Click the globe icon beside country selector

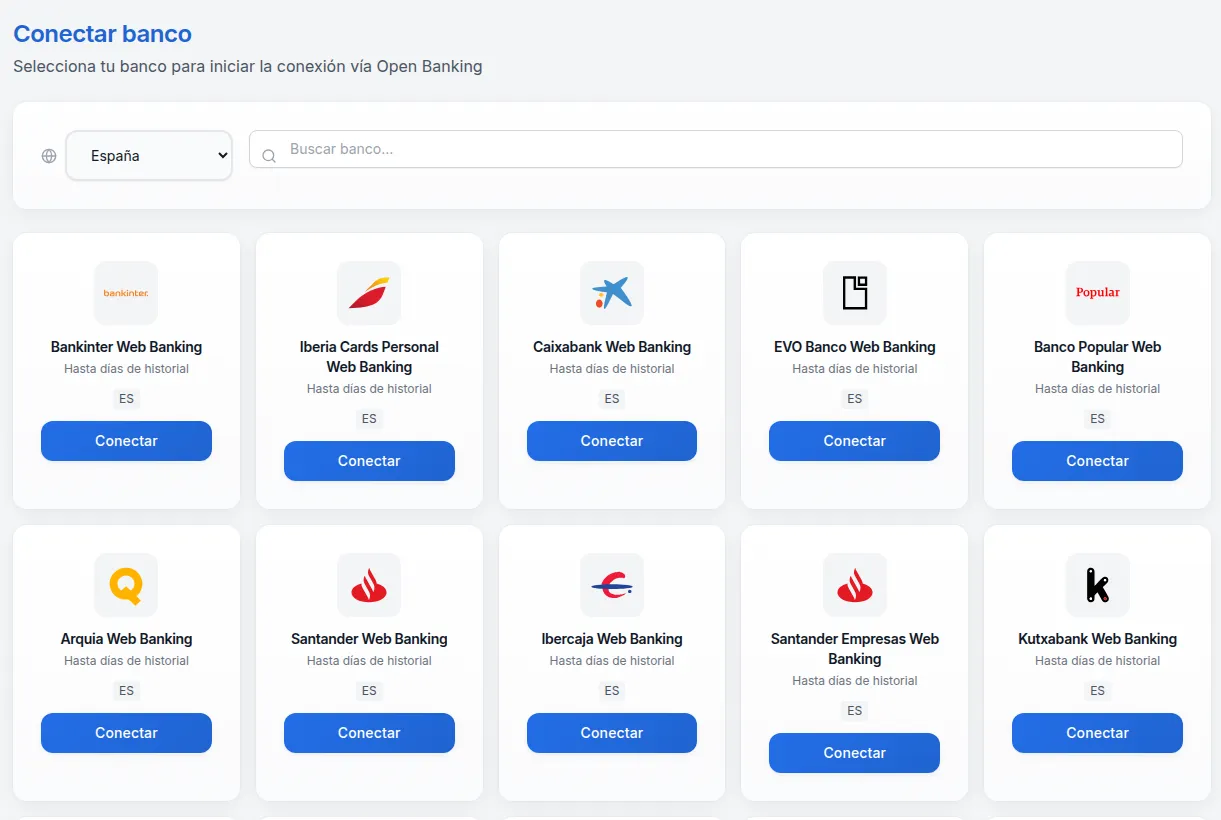tap(49, 156)
